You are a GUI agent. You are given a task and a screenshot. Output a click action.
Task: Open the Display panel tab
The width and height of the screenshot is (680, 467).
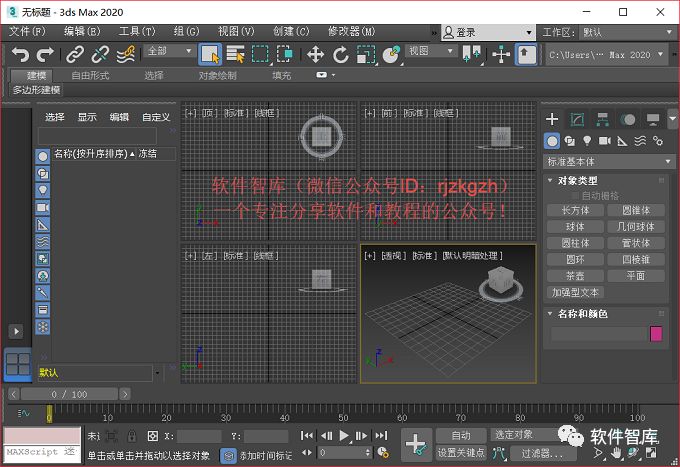pyautogui.click(x=653, y=119)
